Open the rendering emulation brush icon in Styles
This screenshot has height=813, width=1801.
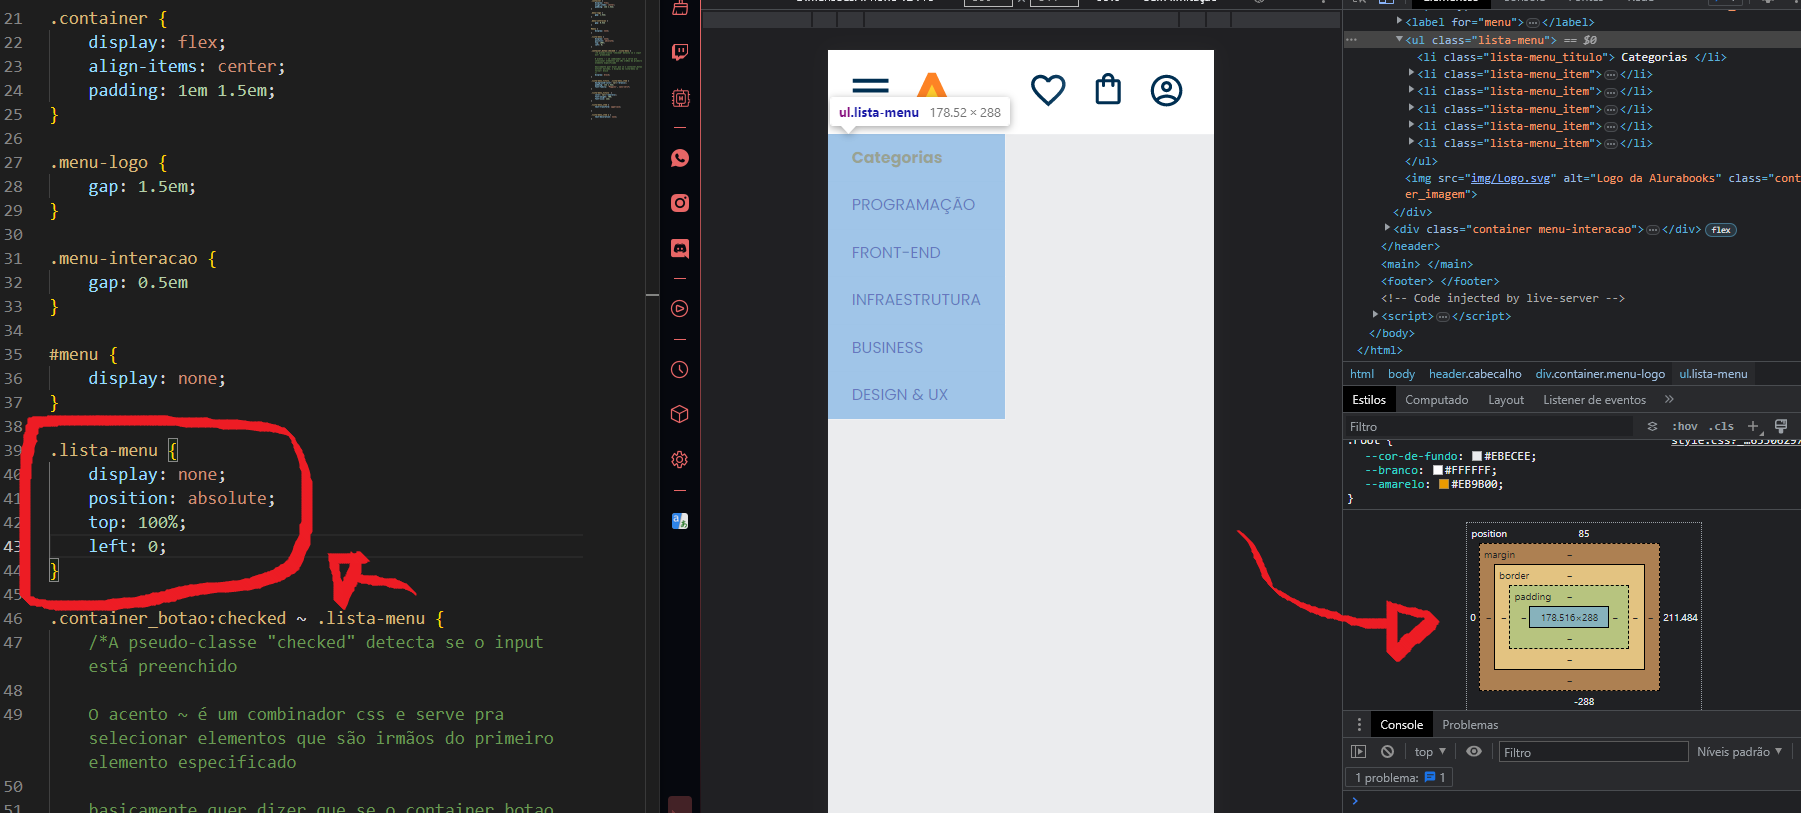[1781, 426]
